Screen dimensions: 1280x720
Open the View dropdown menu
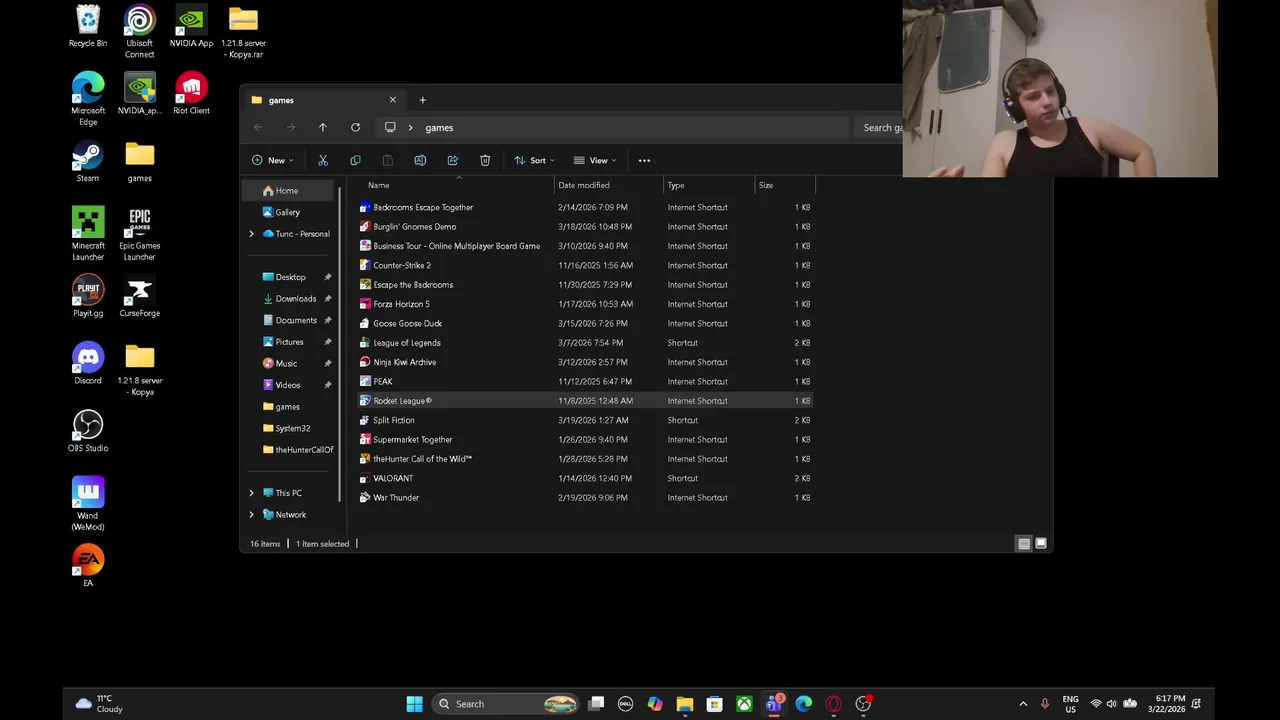tap(595, 160)
